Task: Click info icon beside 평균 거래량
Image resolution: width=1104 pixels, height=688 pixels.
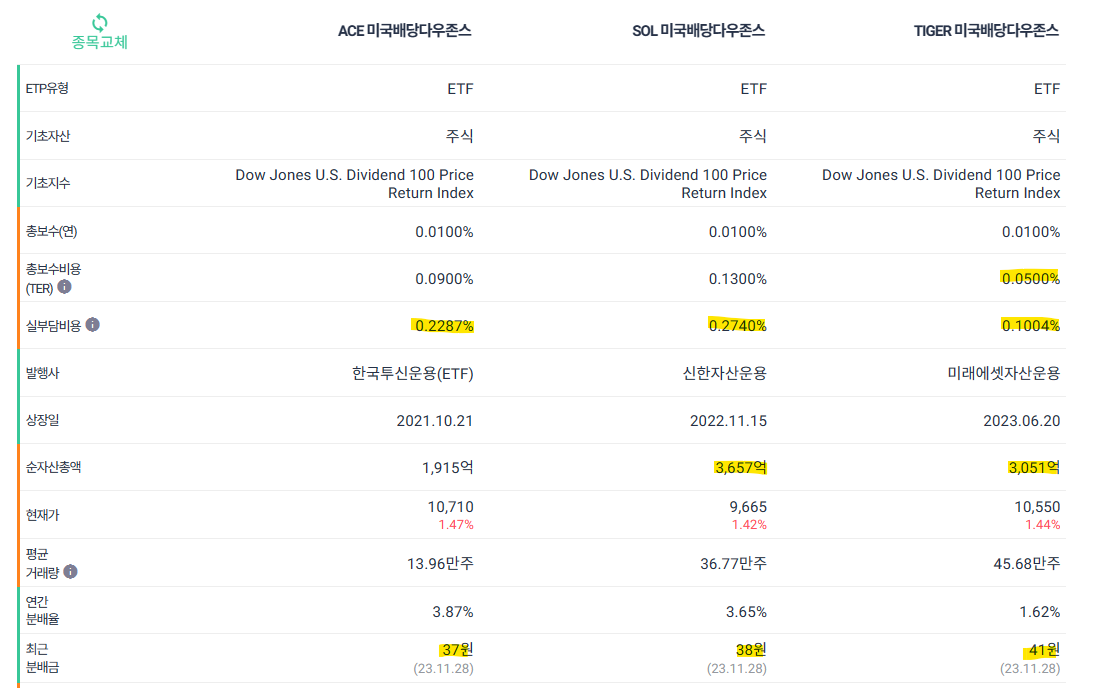Action: tap(70, 572)
